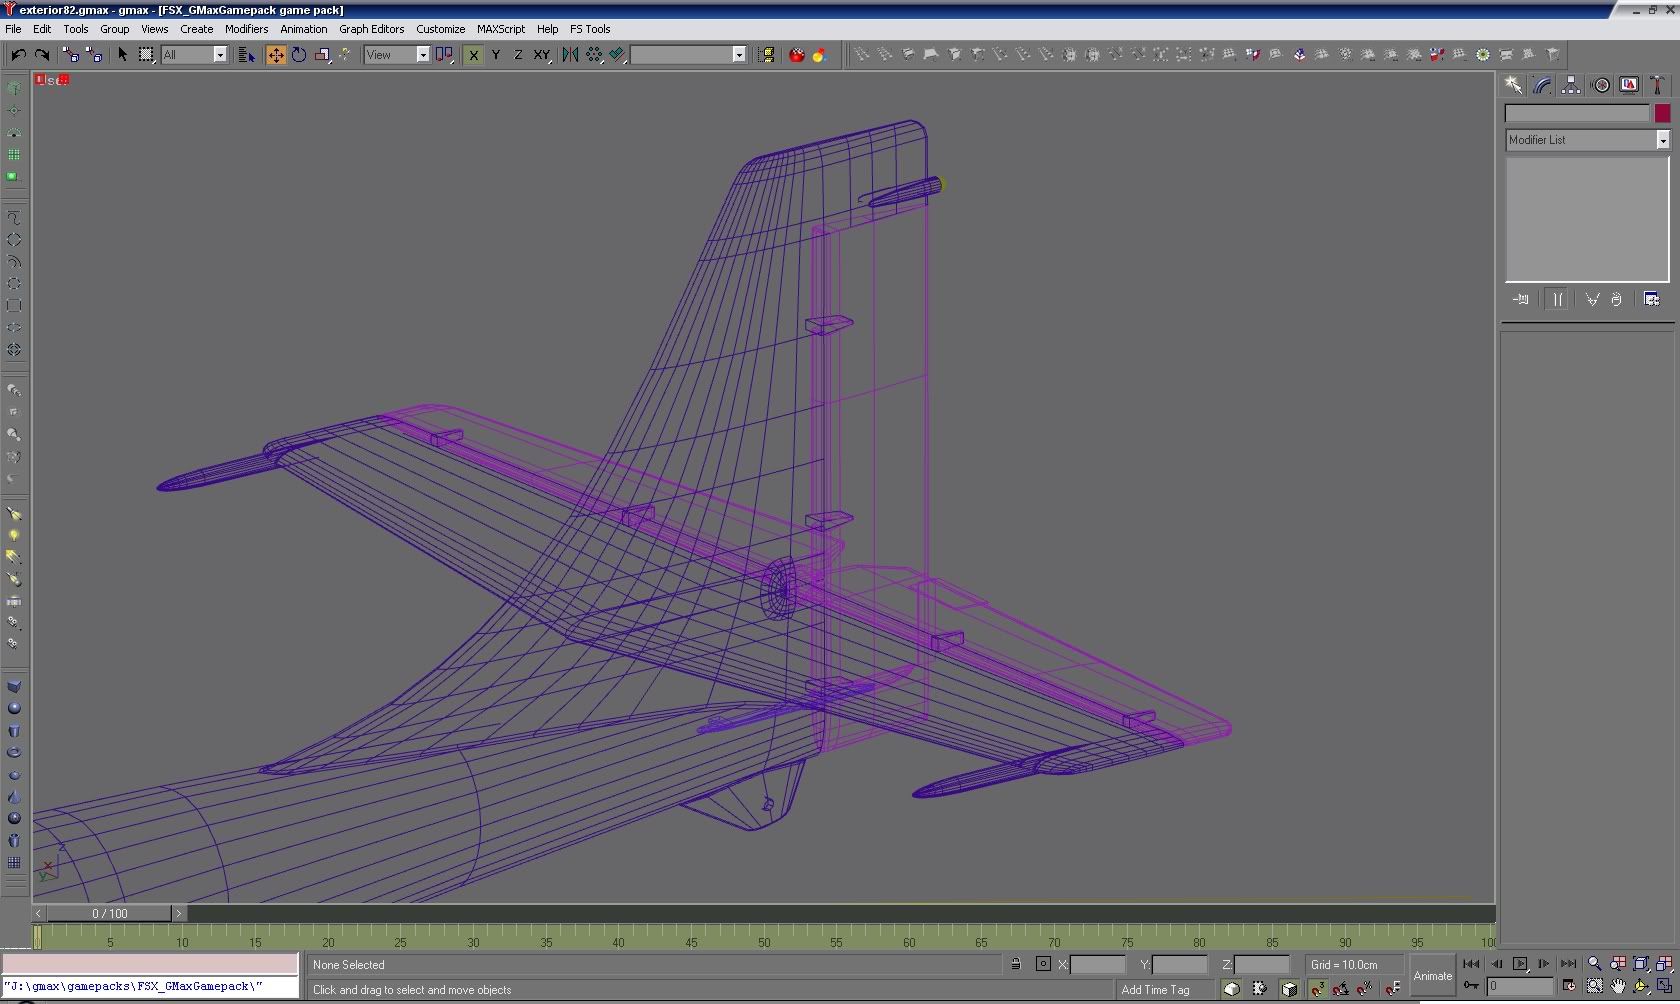
Task: Open the Modifiers menu
Action: coord(246,29)
